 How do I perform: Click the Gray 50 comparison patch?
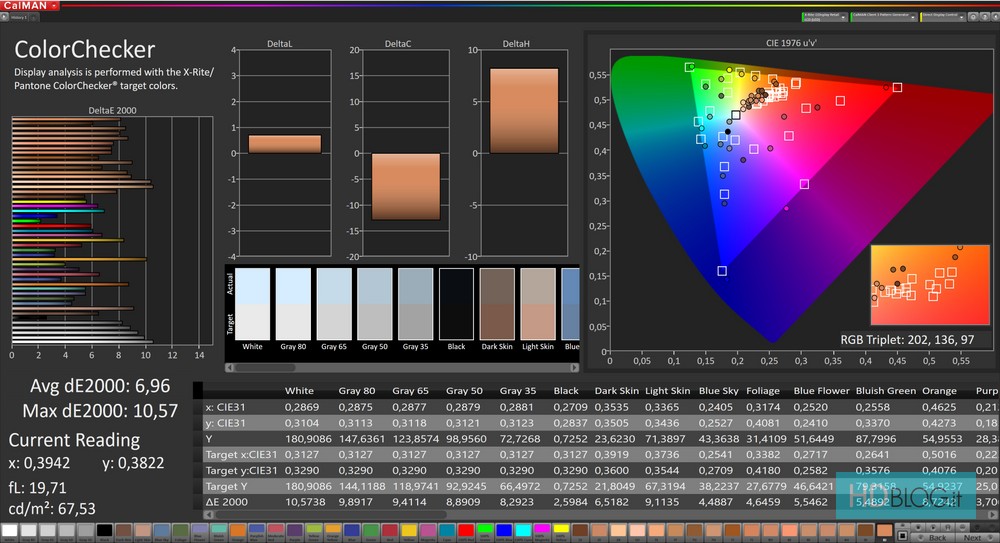tap(375, 303)
